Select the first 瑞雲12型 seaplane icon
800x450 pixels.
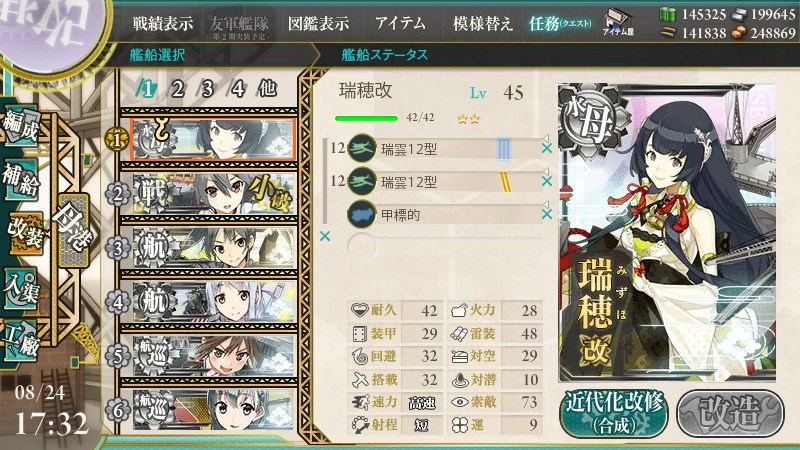(362, 148)
